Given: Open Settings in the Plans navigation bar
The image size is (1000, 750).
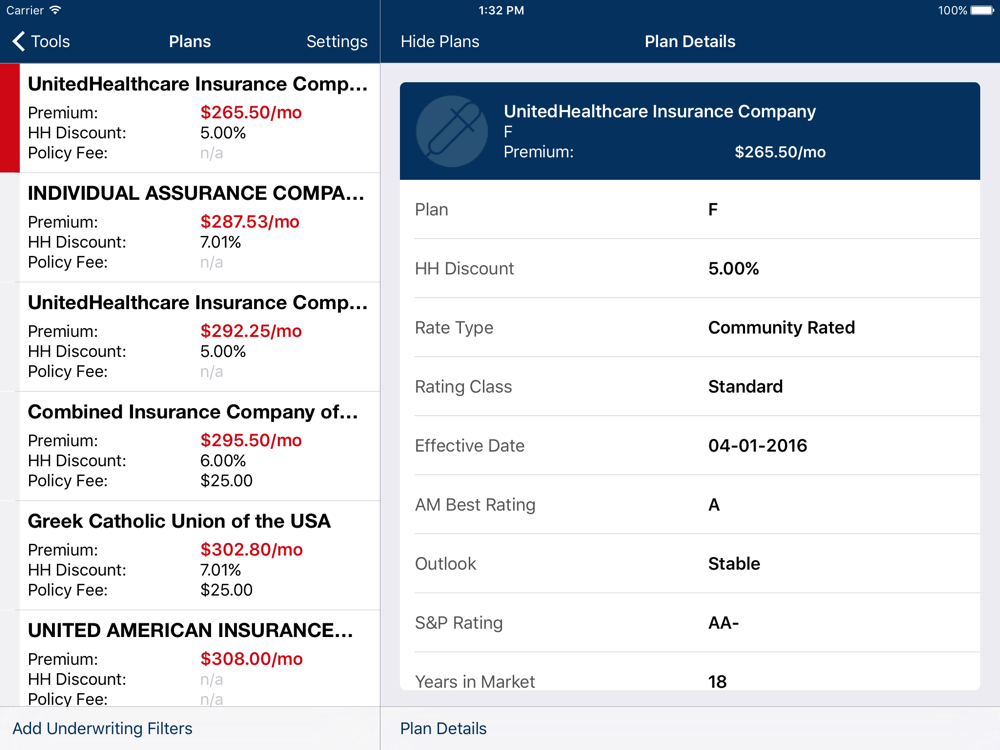Looking at the screenshot, I should 337,41.
